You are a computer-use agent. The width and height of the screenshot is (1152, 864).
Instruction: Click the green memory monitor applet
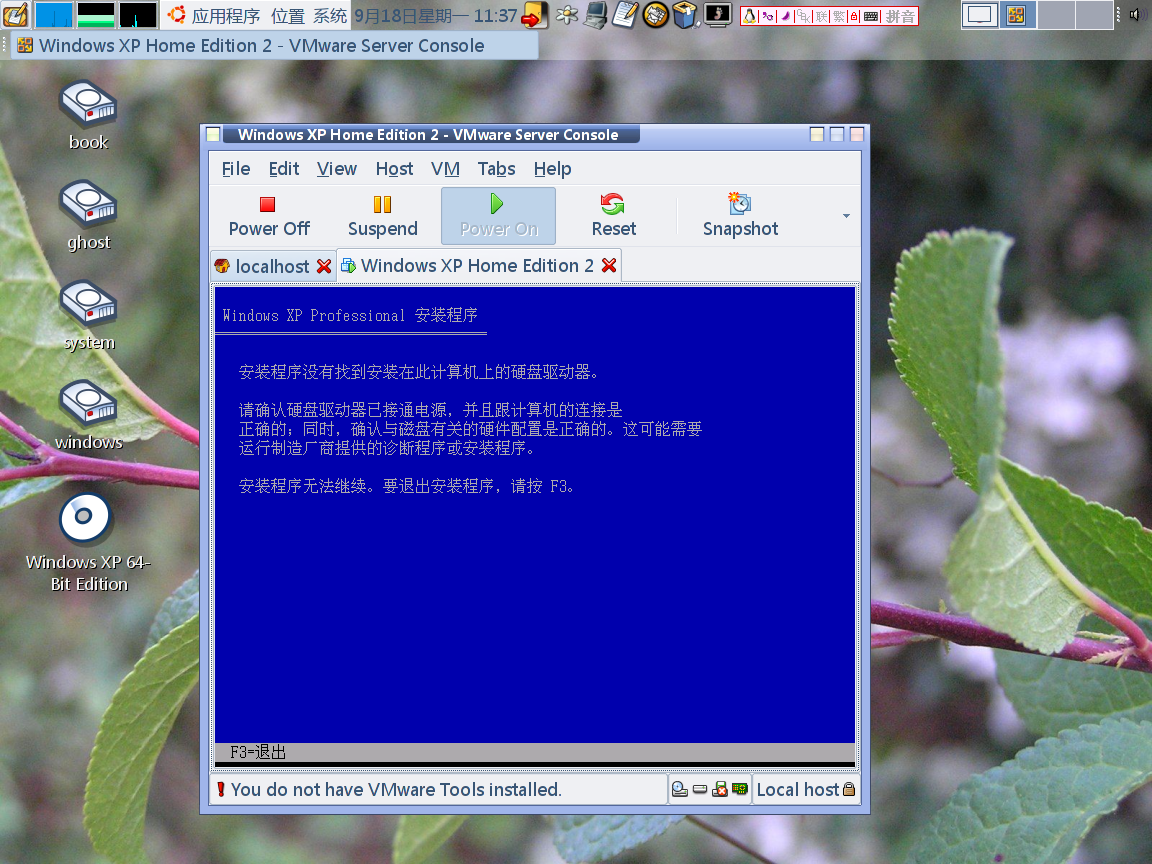coord(96,15)
